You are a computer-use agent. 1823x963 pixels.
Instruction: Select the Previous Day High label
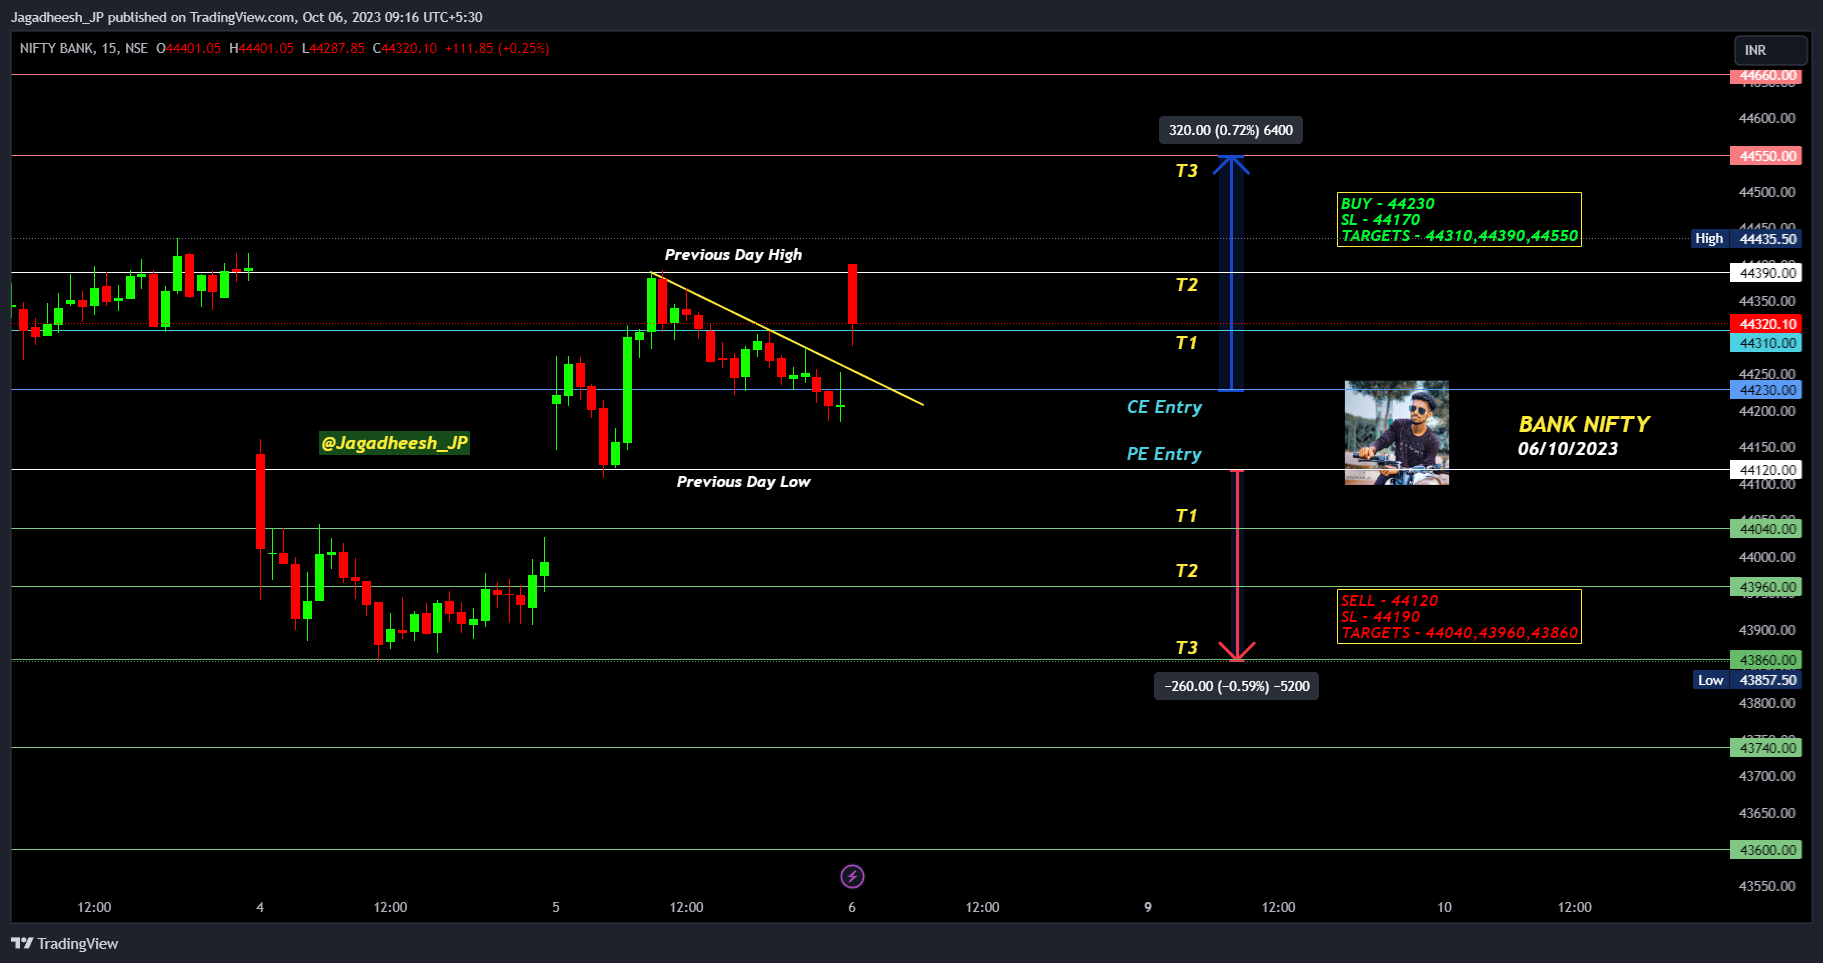pyautogui.click(x=733, y=255)
